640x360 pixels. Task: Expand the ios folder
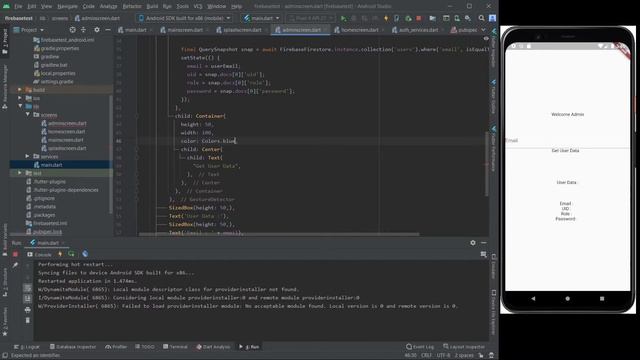tap(20, 98)
